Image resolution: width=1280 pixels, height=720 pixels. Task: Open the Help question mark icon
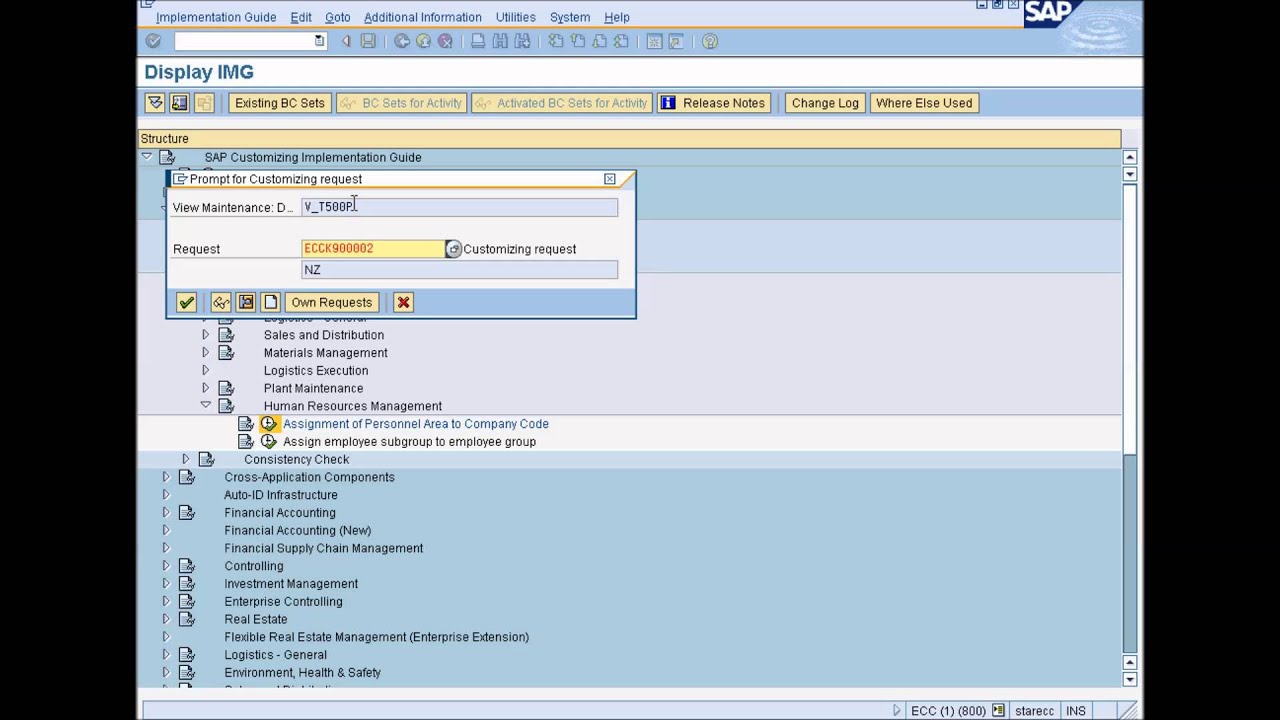[x=710, y=41]
